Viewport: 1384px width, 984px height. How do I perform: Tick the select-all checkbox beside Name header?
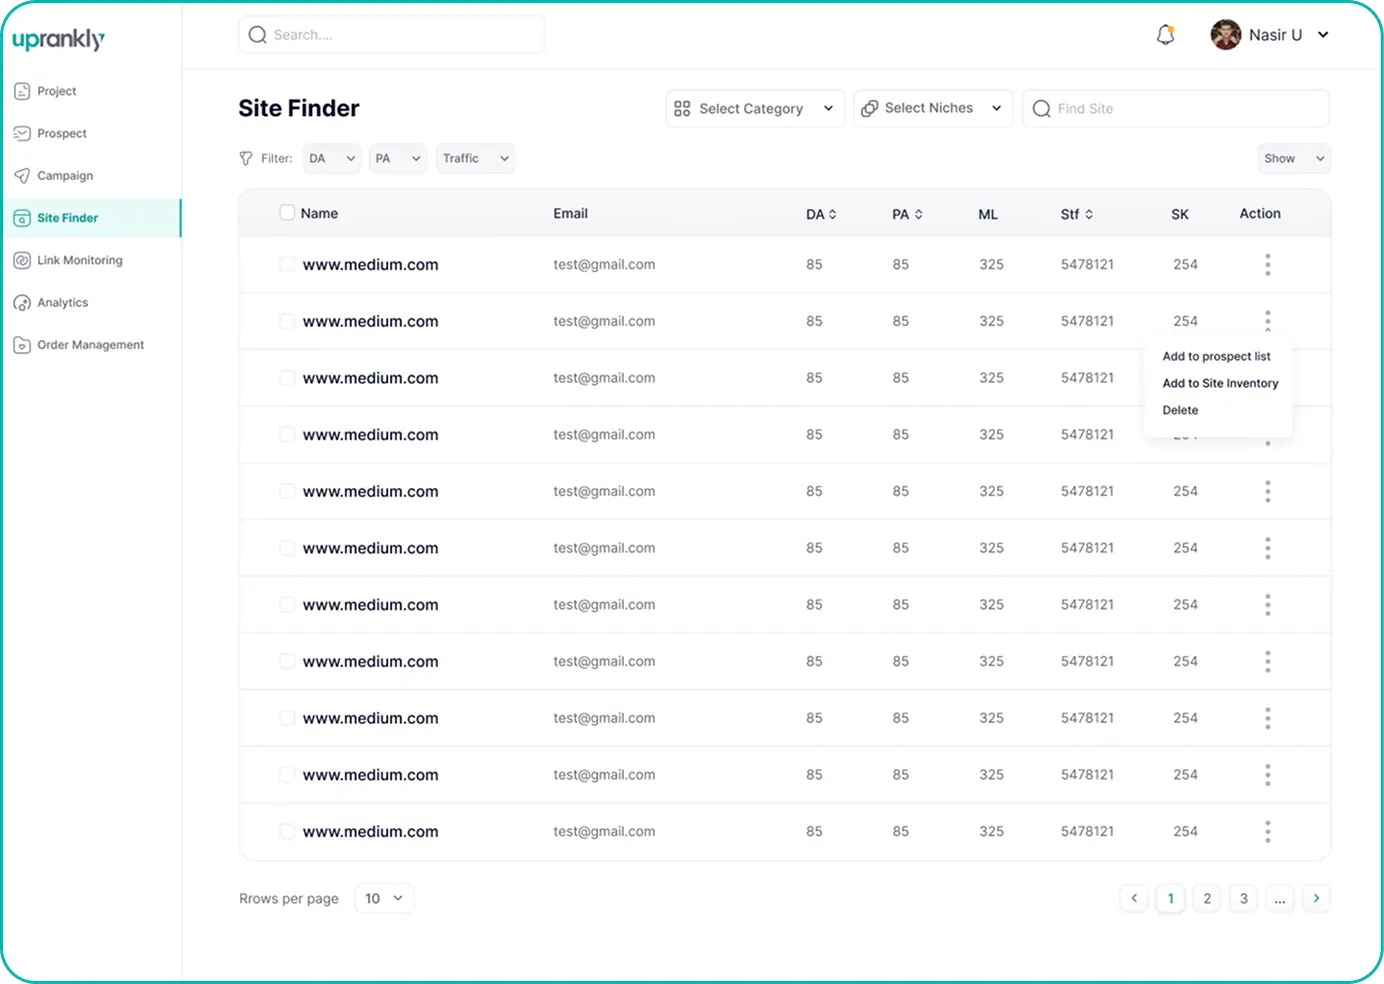(287, 213)
